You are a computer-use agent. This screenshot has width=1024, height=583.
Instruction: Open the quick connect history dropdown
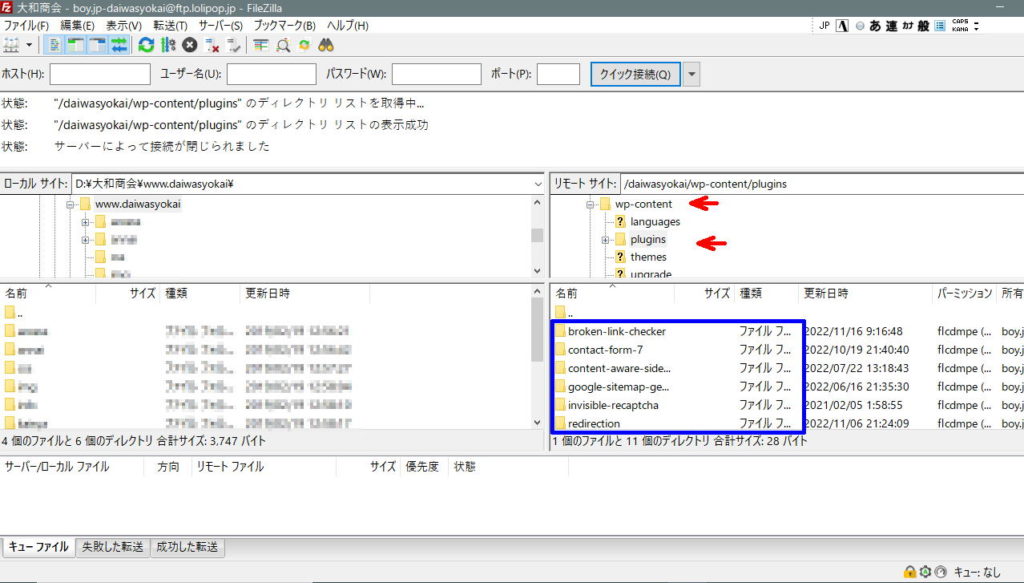point(692,74)
